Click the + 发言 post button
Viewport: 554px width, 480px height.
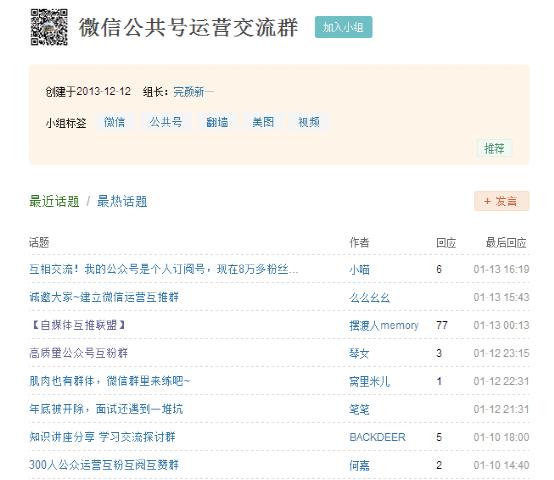tap(501, 201)
